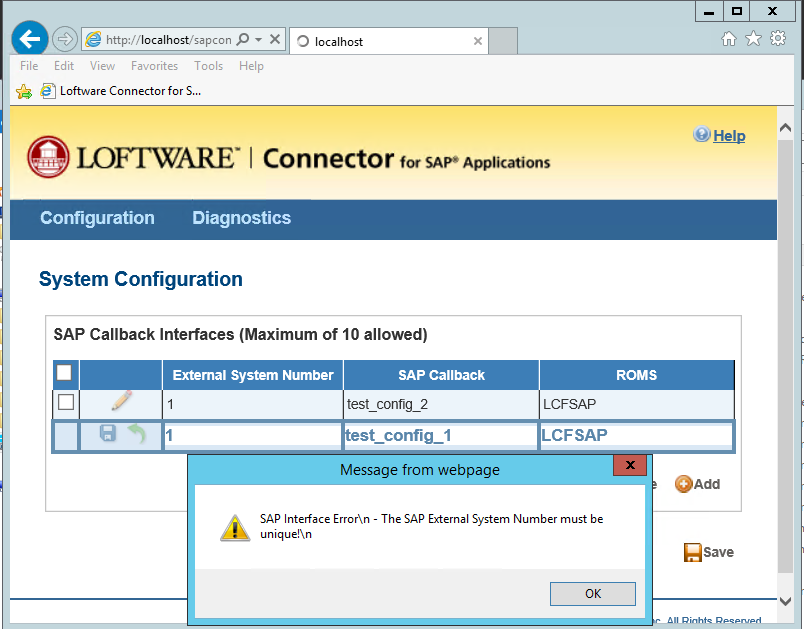Open the Tools menu
This screenshot has height=629, width=804.
[208, 66]
